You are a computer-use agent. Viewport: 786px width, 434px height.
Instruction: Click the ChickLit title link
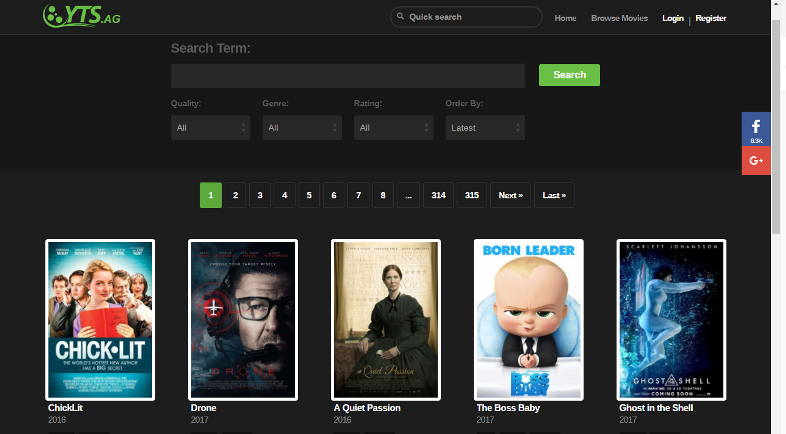tap(65, 408)
